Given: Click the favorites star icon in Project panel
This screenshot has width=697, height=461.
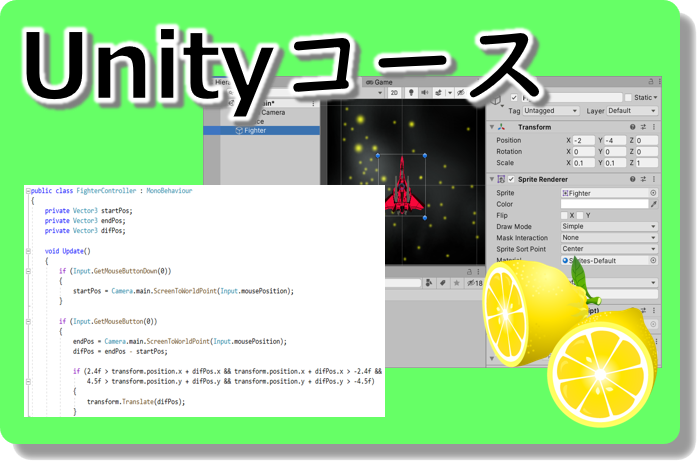Looking at the screenshot, I should click(457, 283).
